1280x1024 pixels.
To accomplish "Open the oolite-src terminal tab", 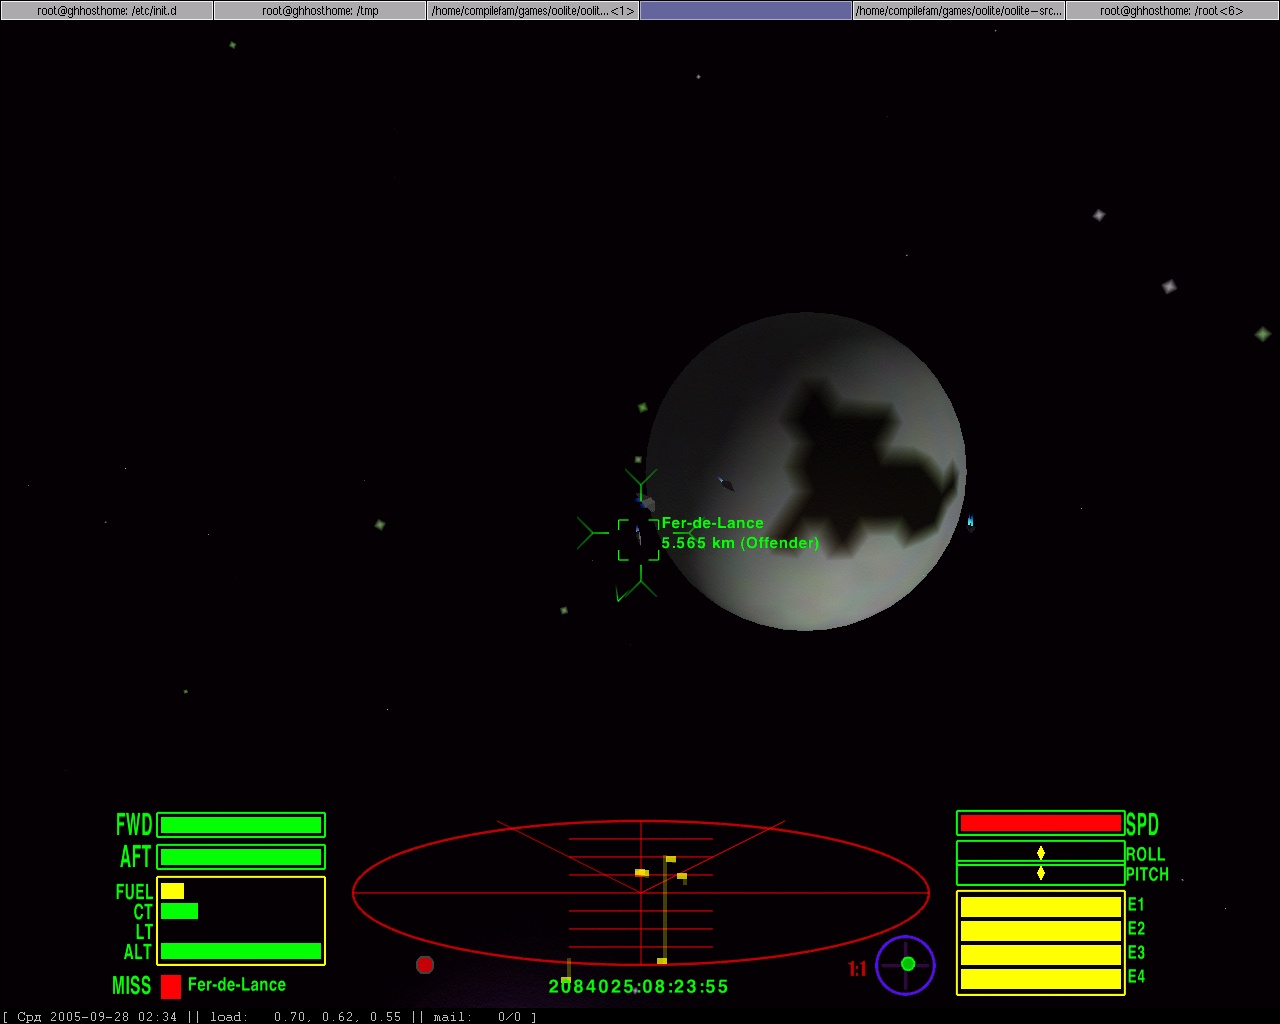I will (959, 10).
